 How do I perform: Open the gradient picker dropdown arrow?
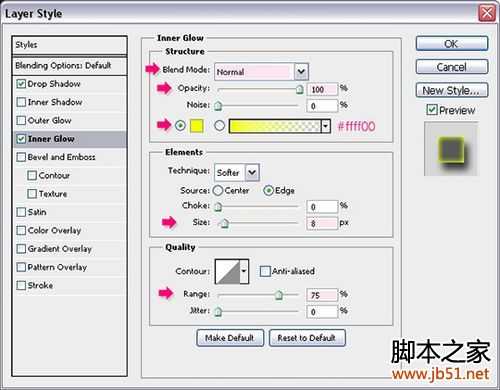pos(326,126)
